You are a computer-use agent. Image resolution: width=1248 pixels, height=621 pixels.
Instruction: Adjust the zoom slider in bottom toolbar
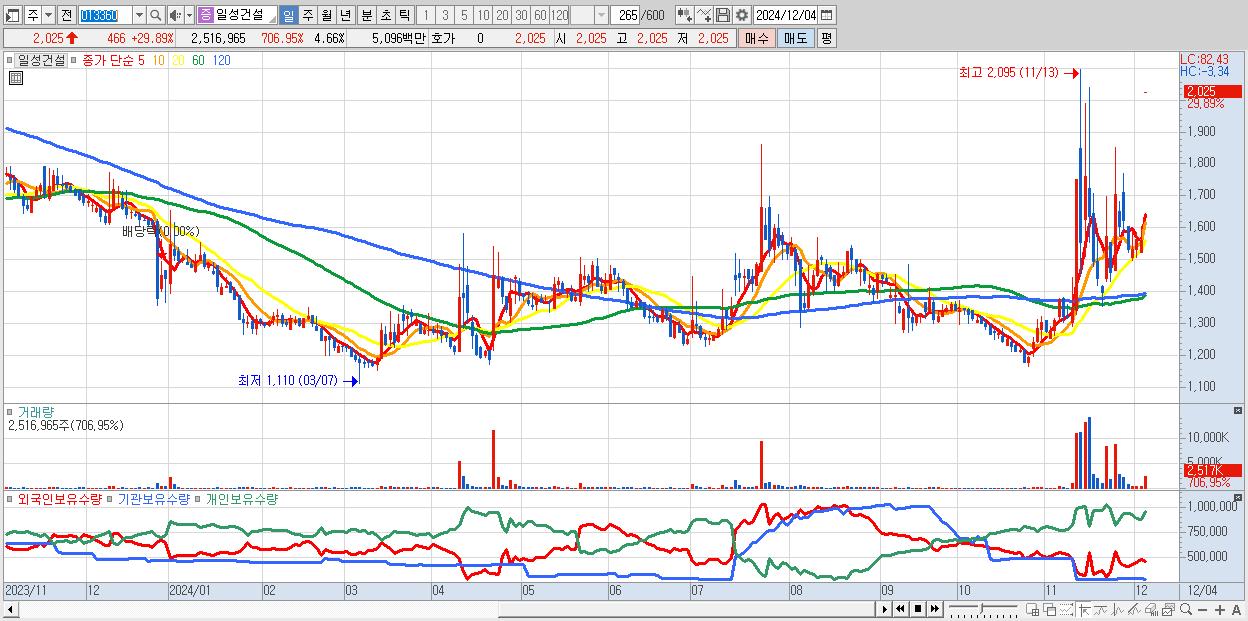pos(982,609)
